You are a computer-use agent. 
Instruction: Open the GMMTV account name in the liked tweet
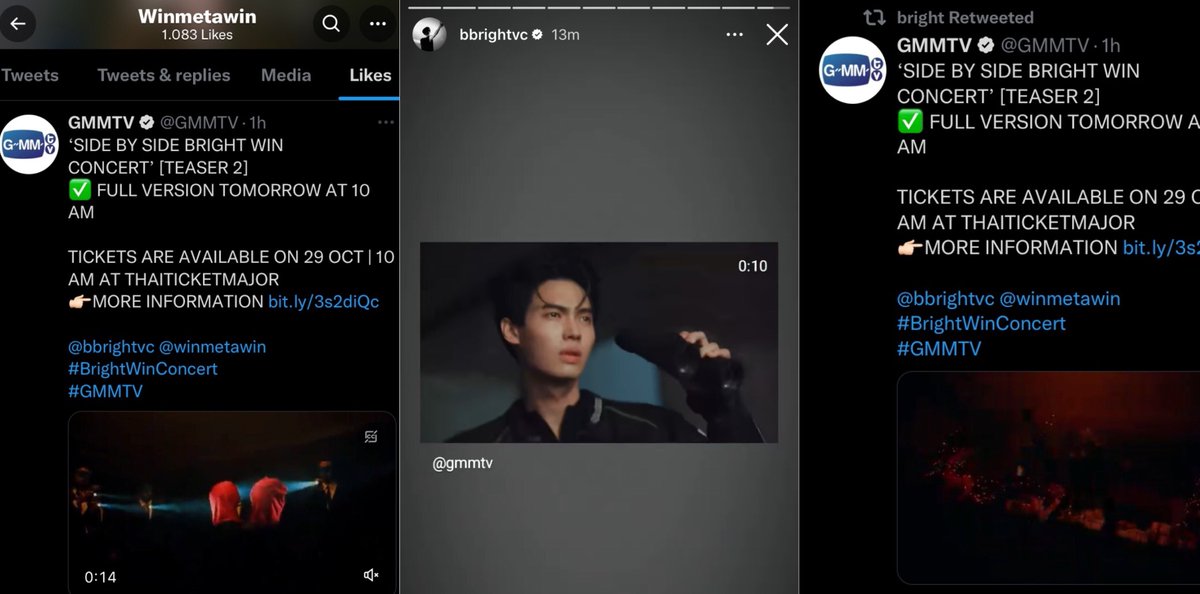[x=101, y=123]
